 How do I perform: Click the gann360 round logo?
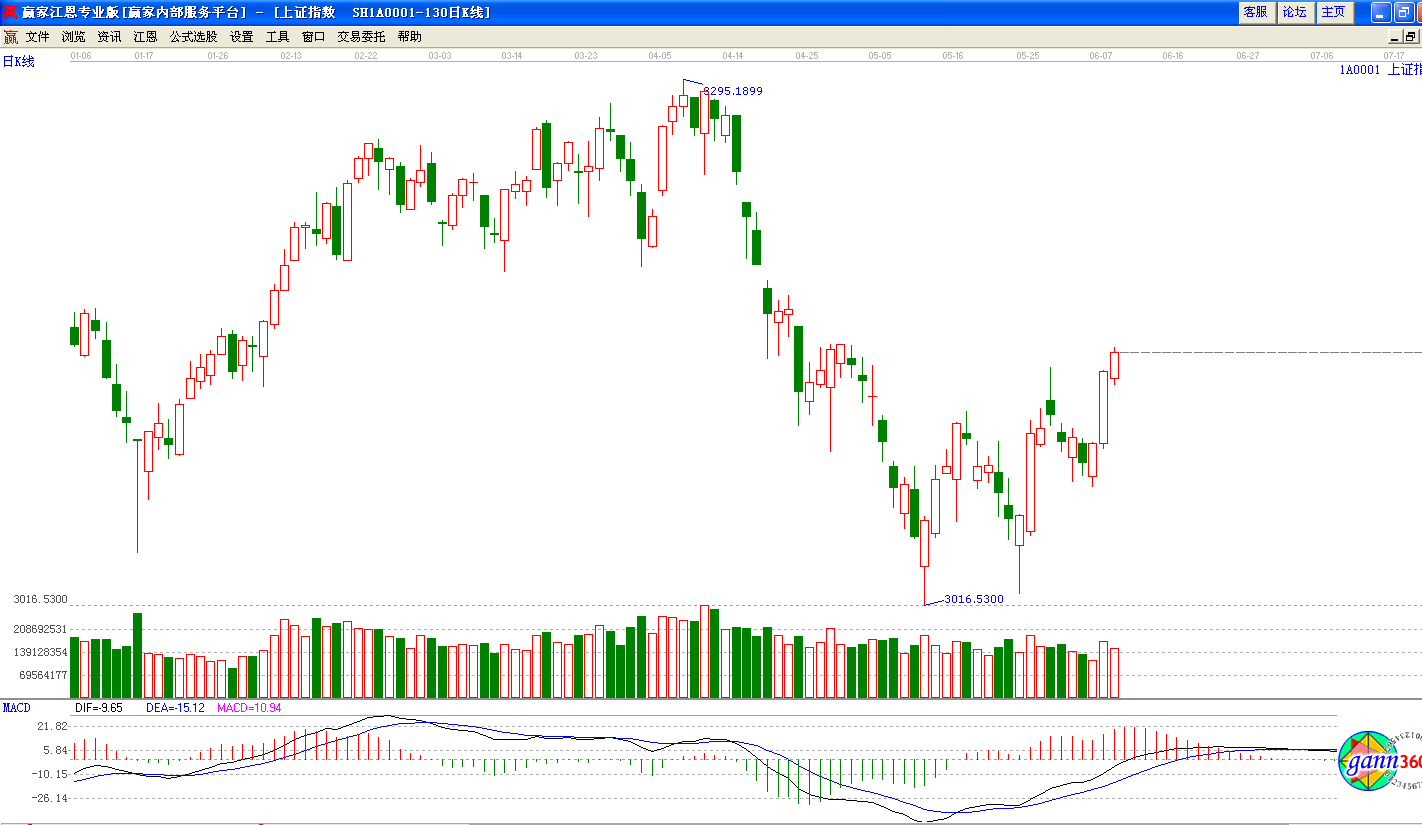click(x=1380, y=762)
